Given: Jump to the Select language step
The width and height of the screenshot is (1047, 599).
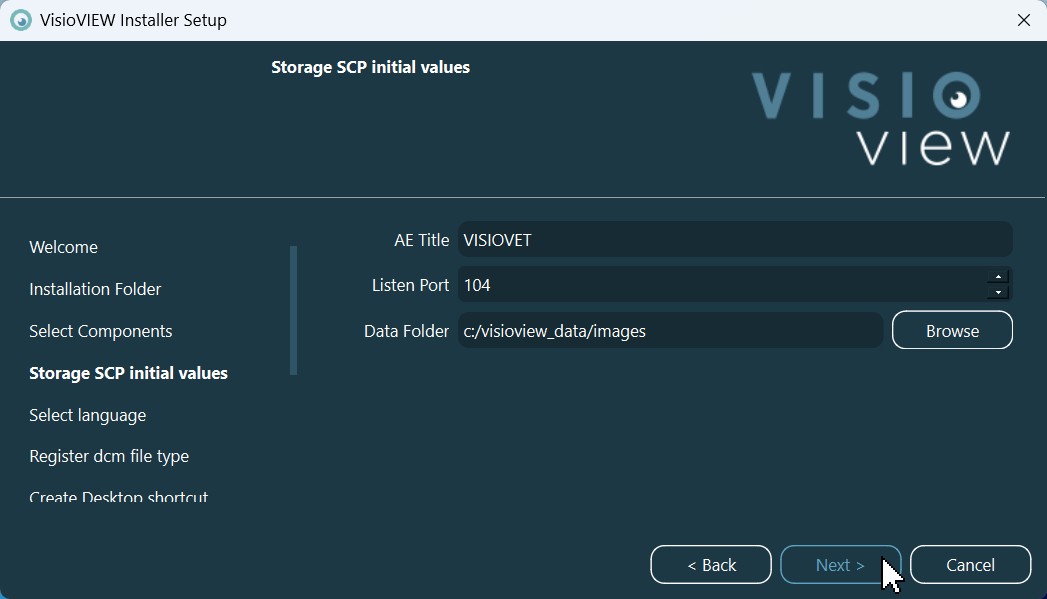Looking at the screenshot, I should pos(88,415).
